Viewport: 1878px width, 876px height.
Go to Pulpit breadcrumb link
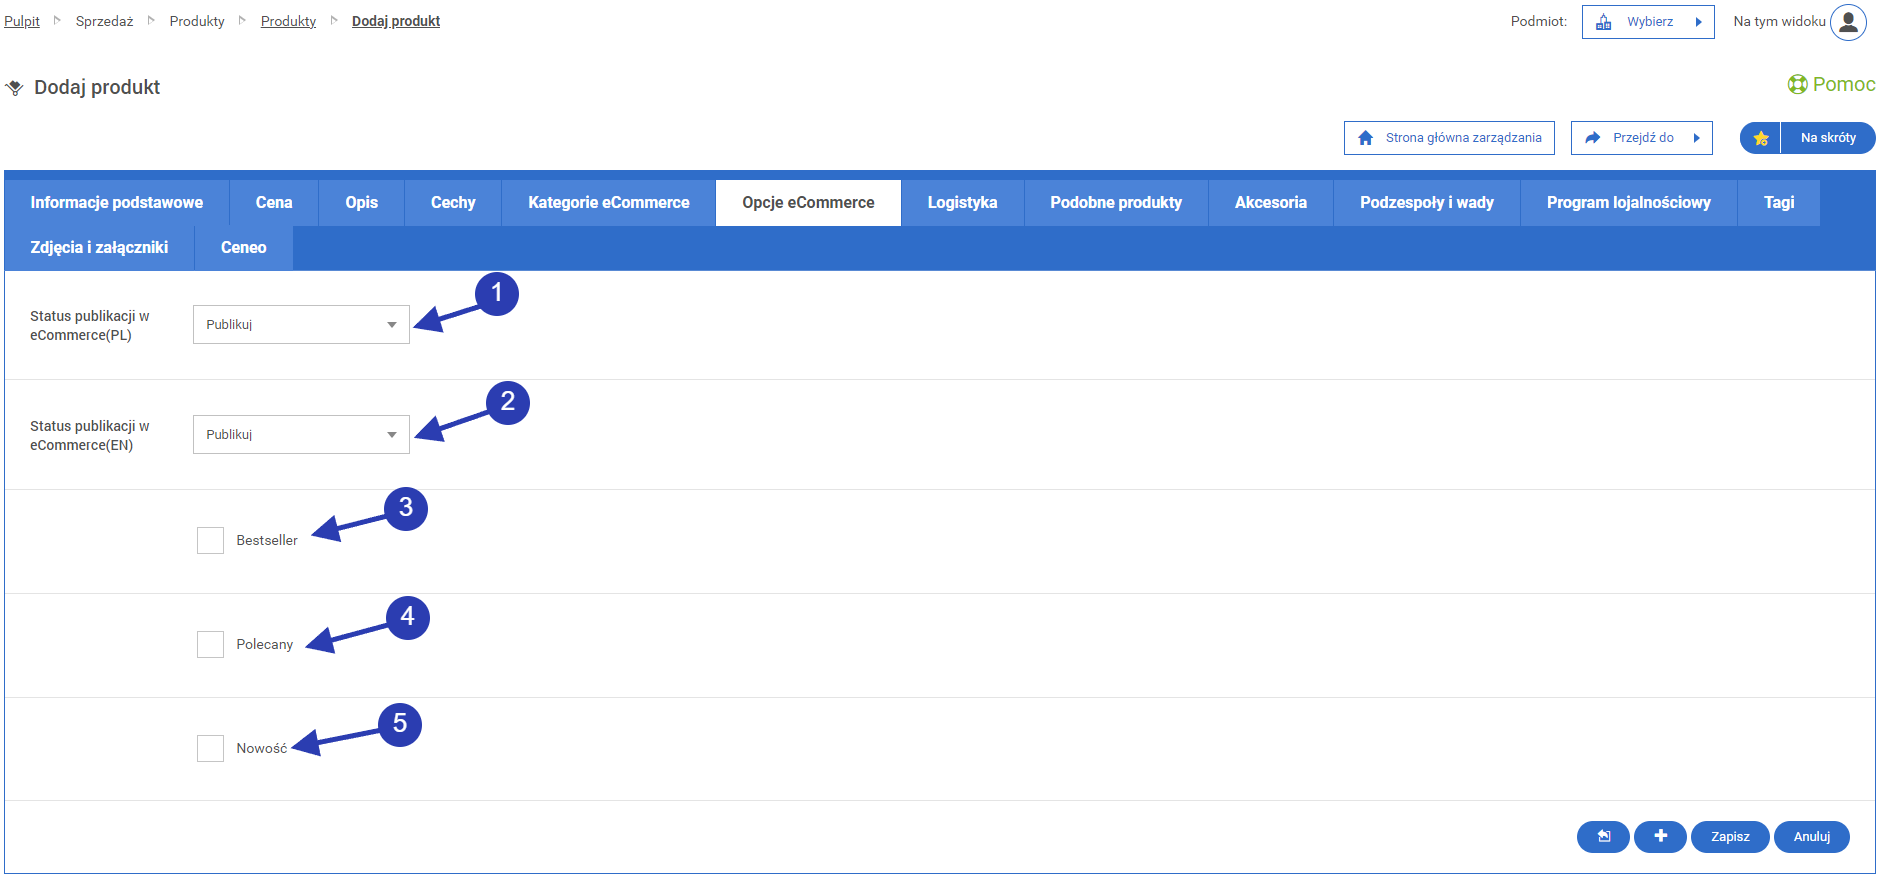pos(22,21)
